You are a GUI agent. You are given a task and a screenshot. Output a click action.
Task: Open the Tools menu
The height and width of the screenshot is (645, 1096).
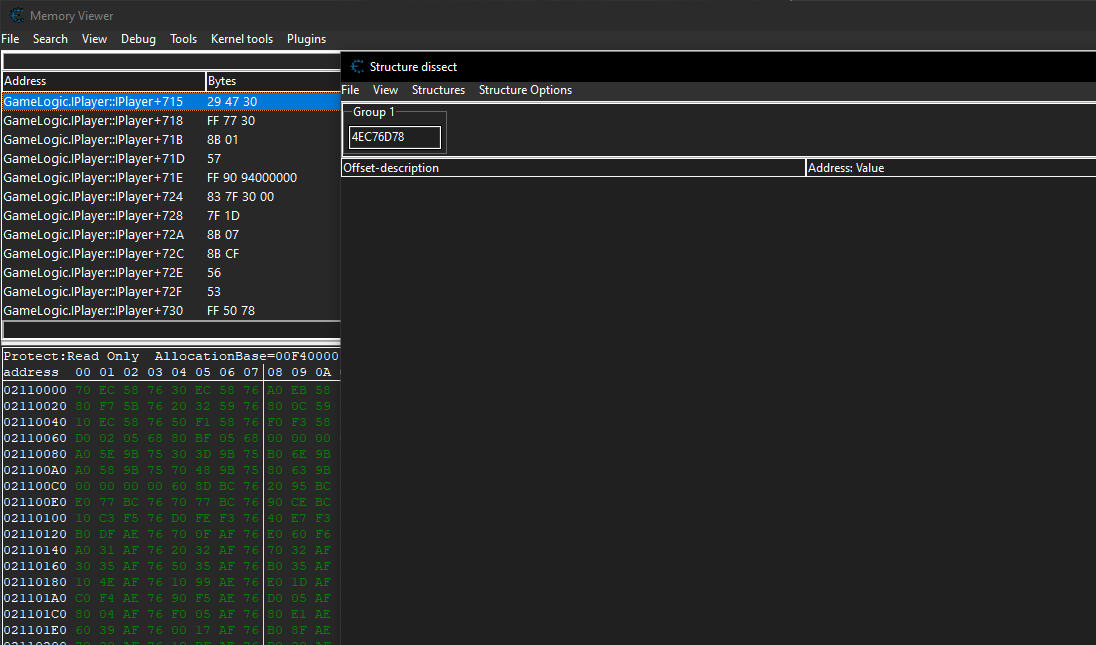click(184, 39)
